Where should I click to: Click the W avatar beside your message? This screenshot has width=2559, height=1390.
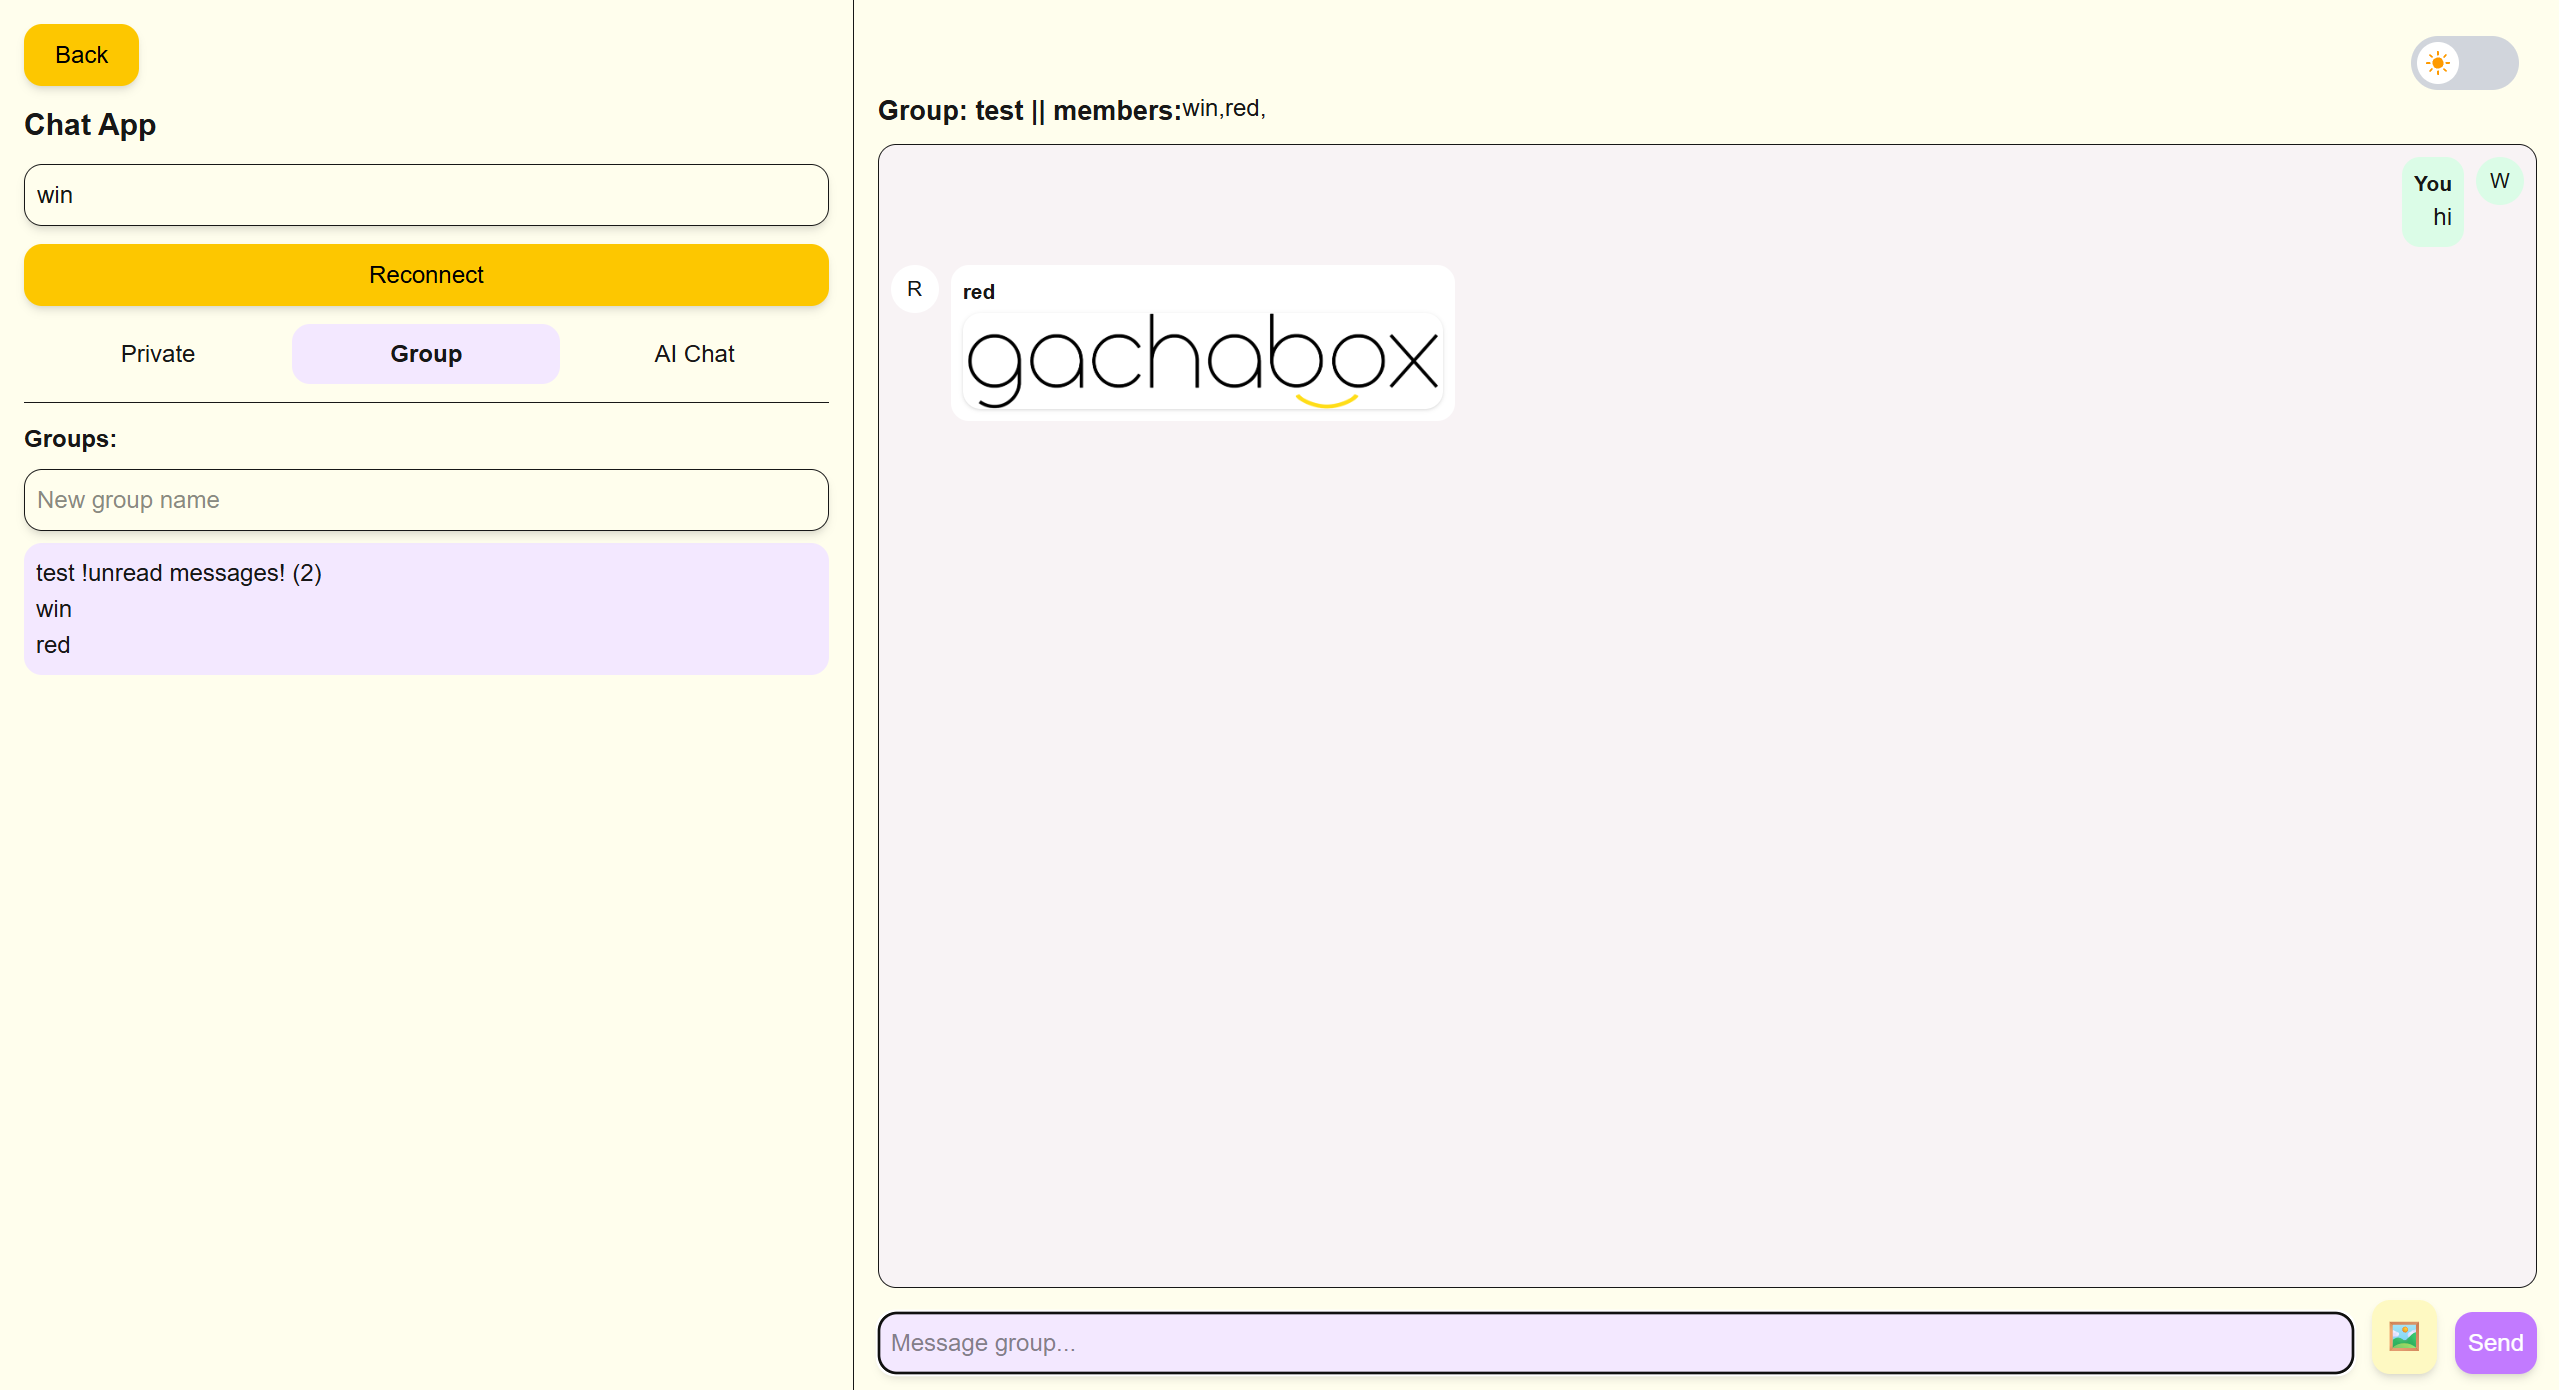2499,181
